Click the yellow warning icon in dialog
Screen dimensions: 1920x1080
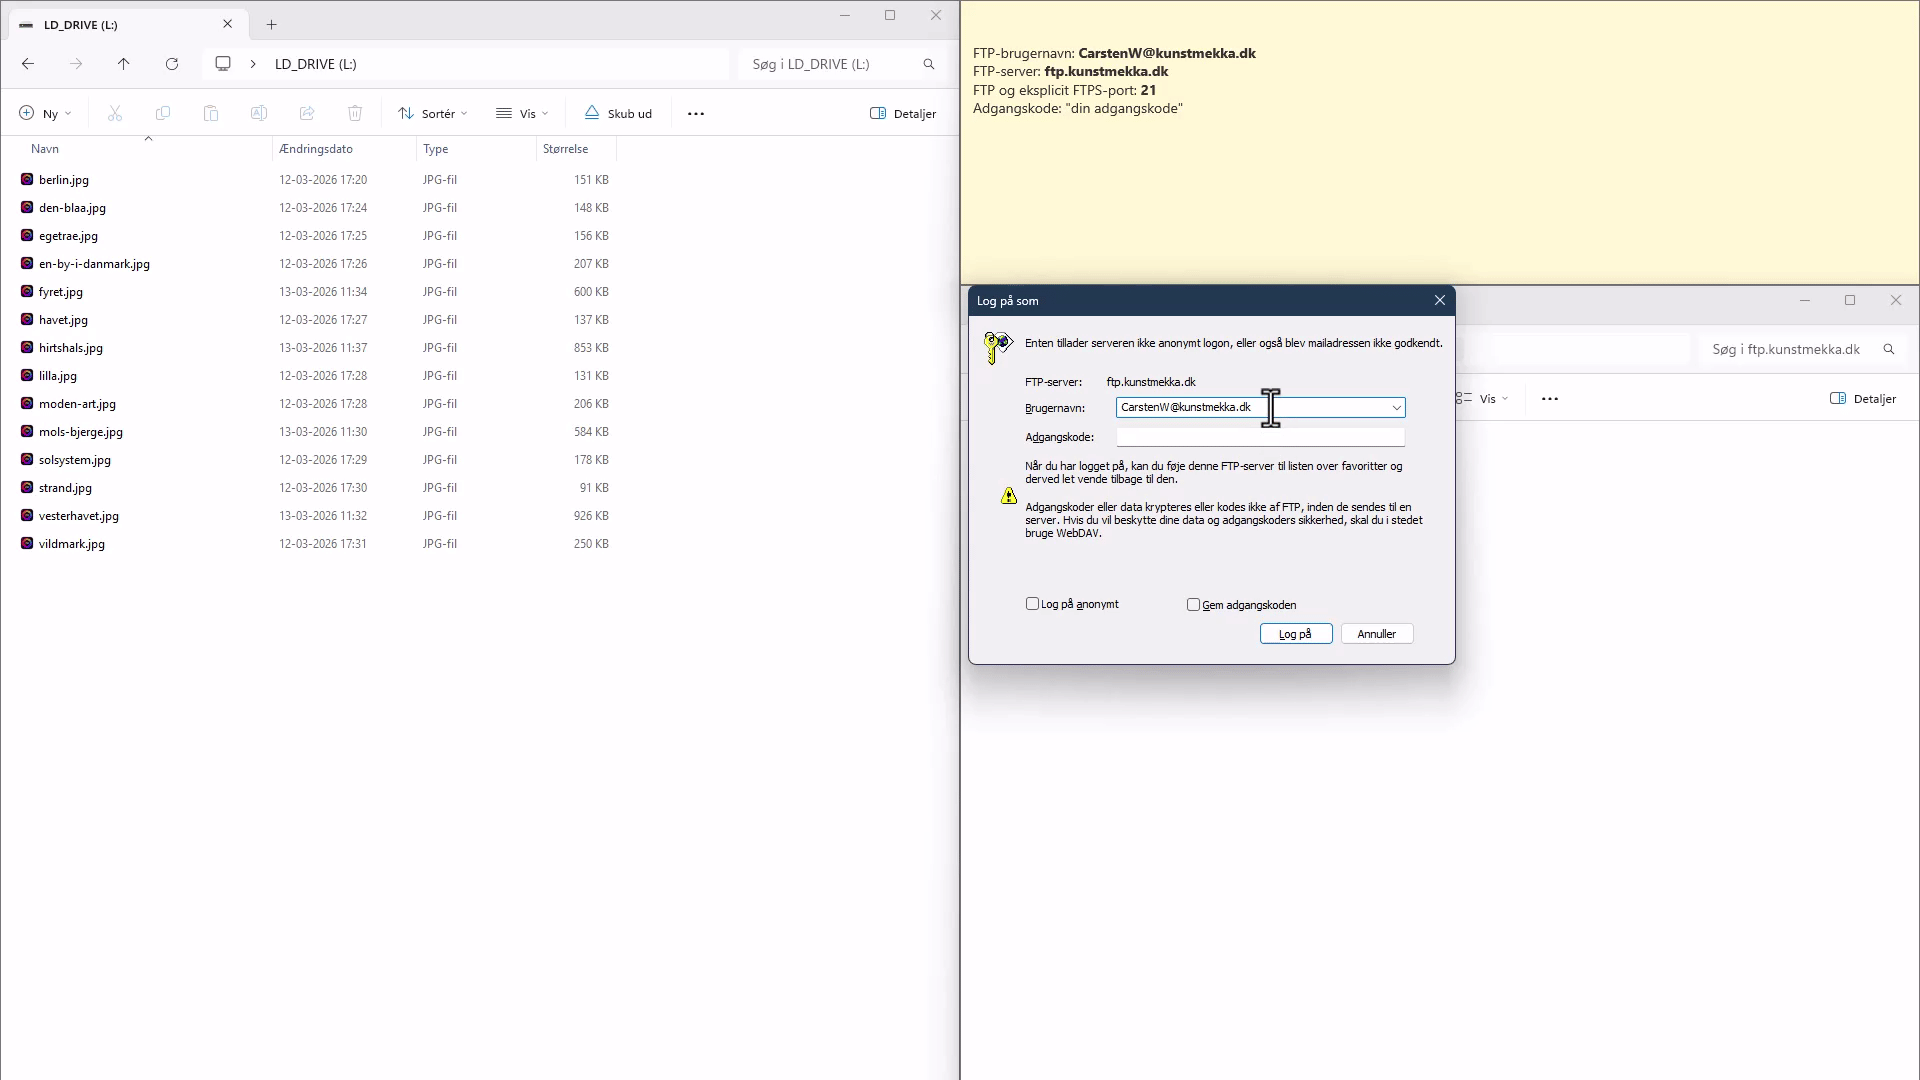tap(1009, 496)
